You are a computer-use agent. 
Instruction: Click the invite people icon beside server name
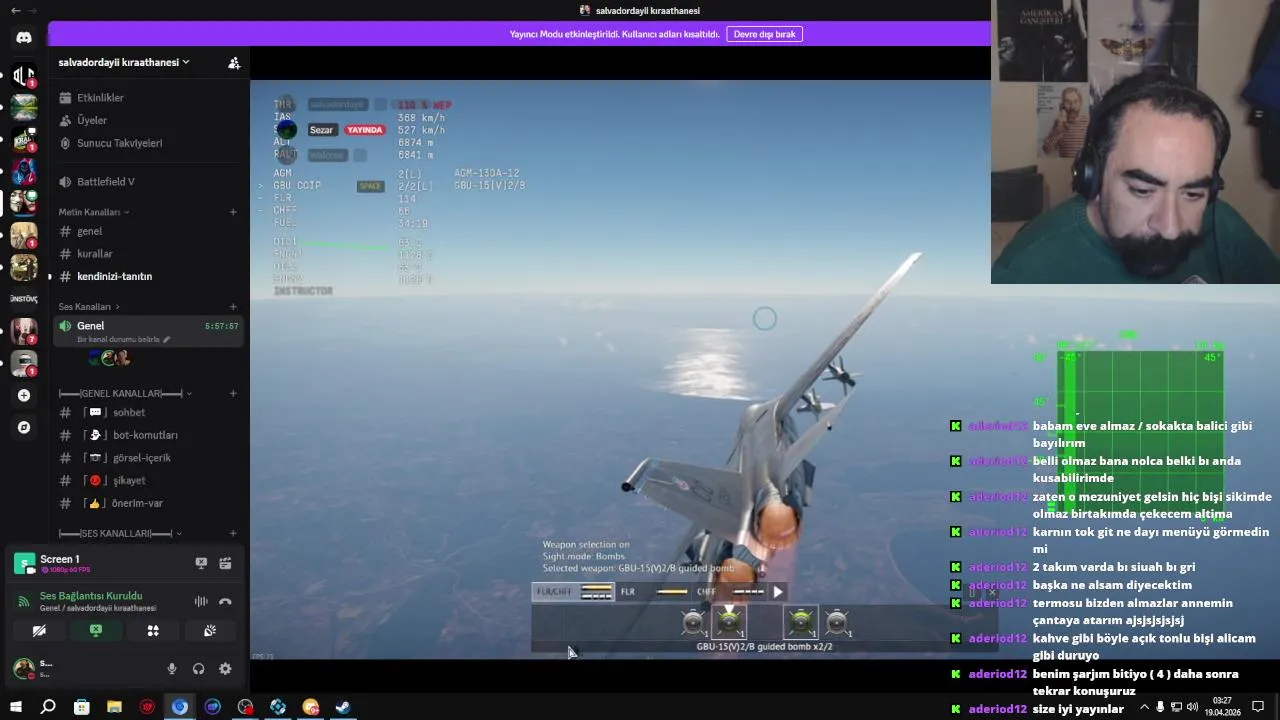click(234, 62)
